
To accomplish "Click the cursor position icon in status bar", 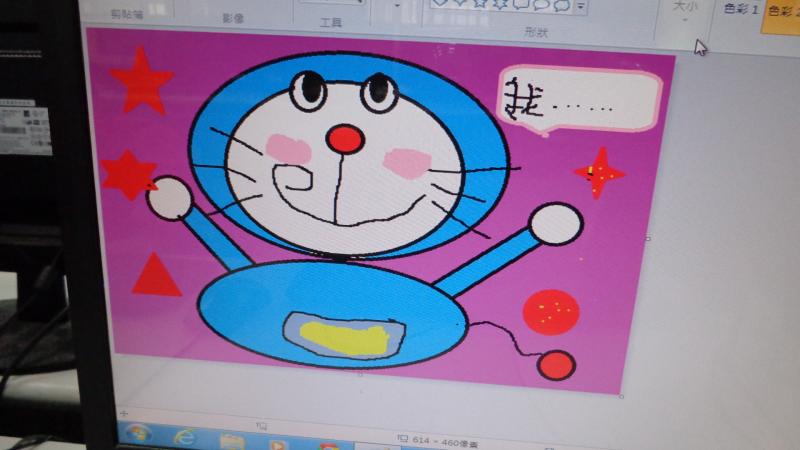I will 124,413.
